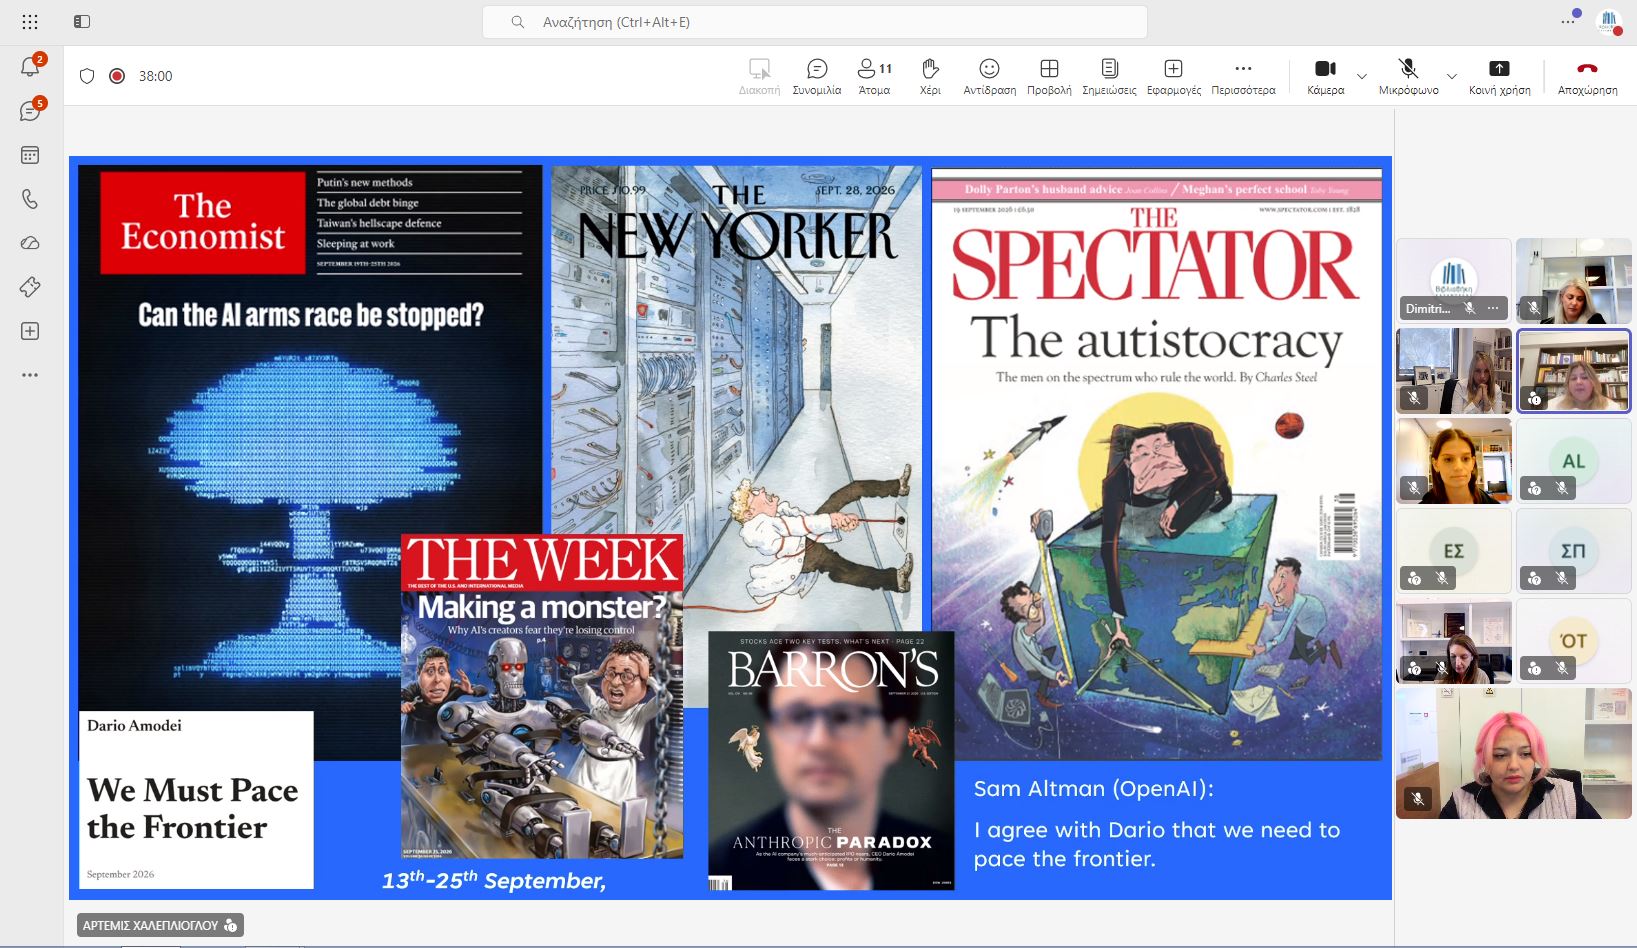The width and height of the screenshot is (1637, 948).
Task: Click the 38:00 meeting timer
Action: 155,76
